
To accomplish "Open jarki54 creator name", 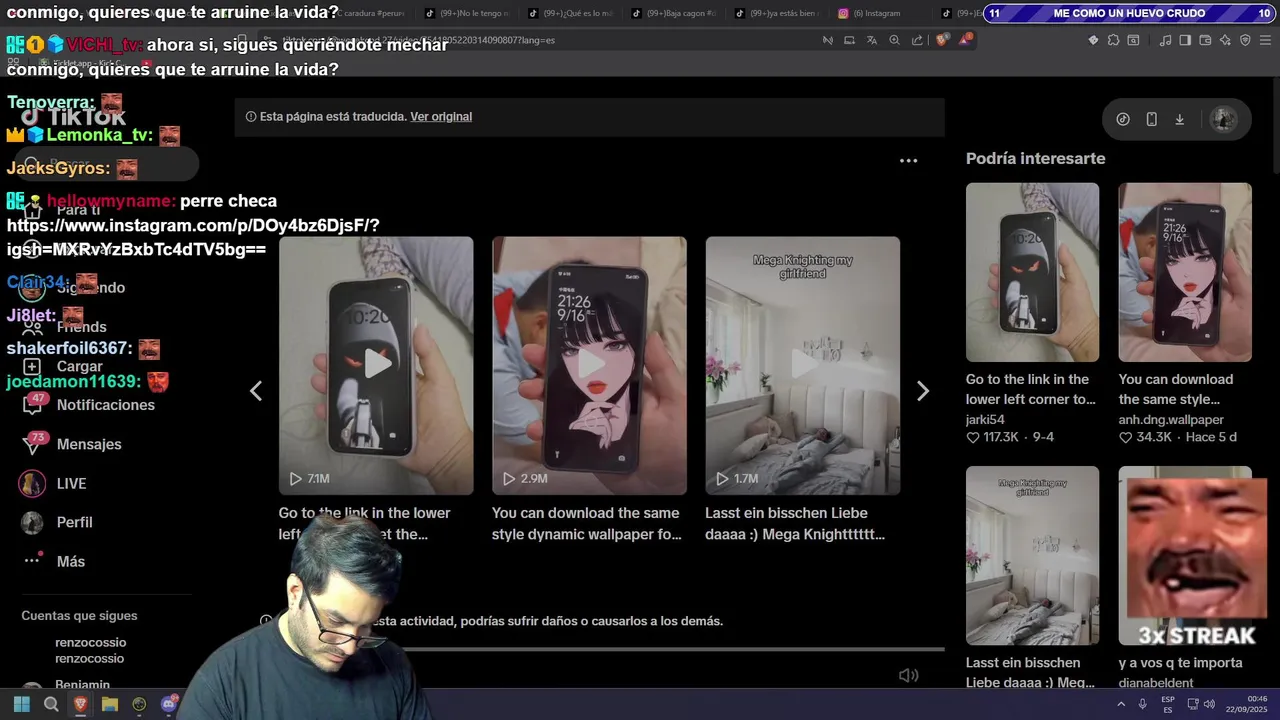I will tap(985, 420).
